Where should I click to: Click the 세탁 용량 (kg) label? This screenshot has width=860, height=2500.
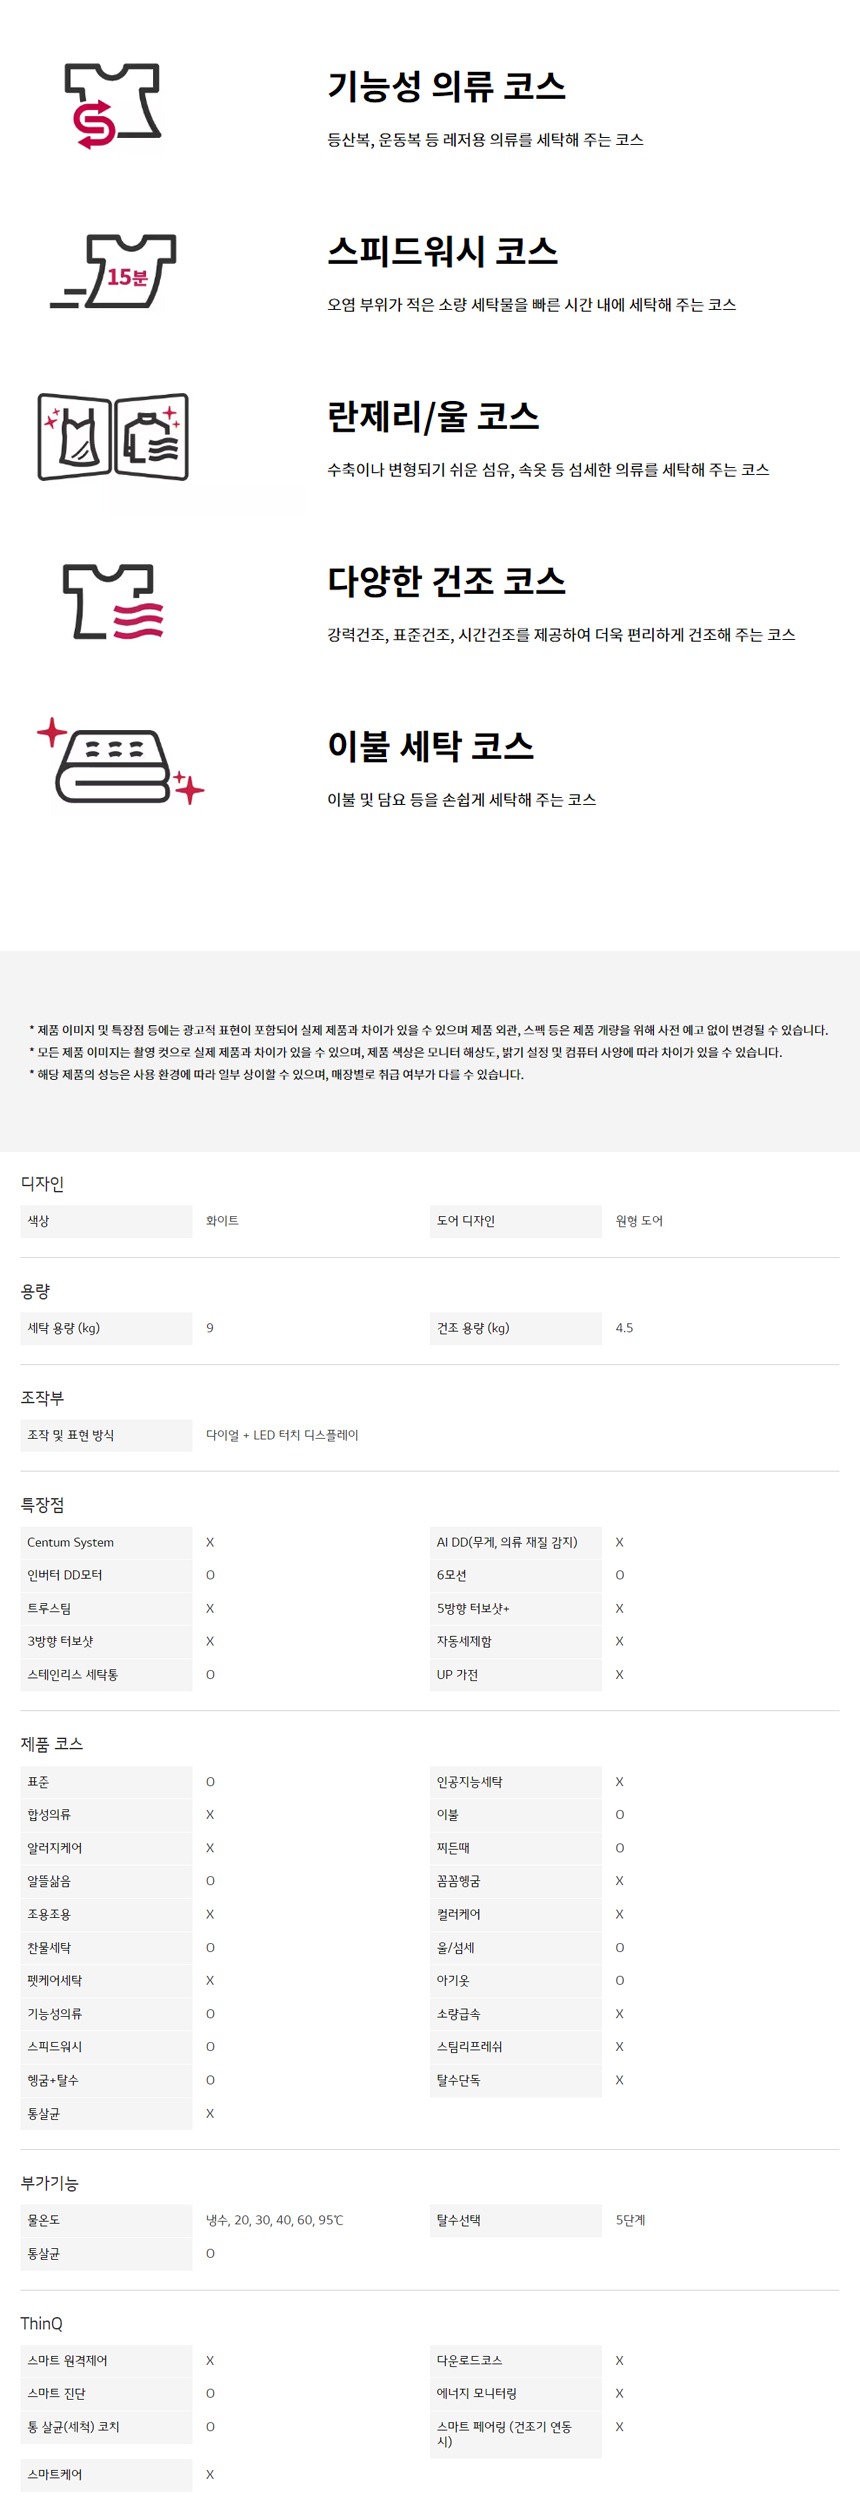click(x=106, y=1328)
